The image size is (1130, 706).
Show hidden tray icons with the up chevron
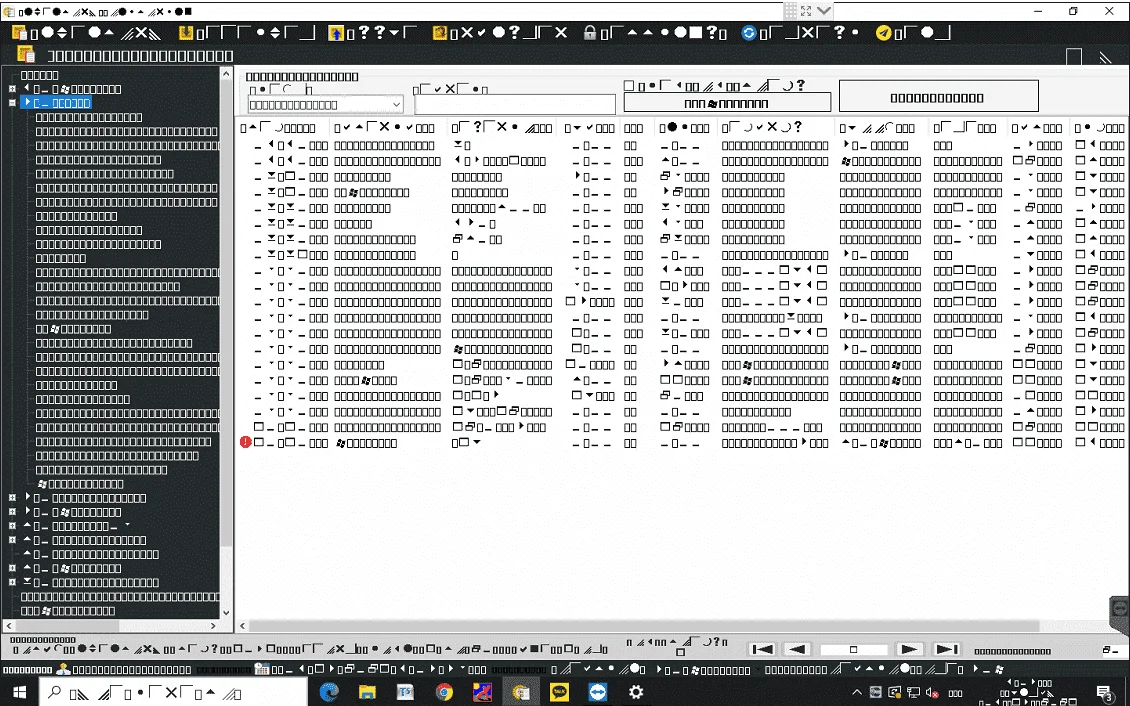coord(858,693)
